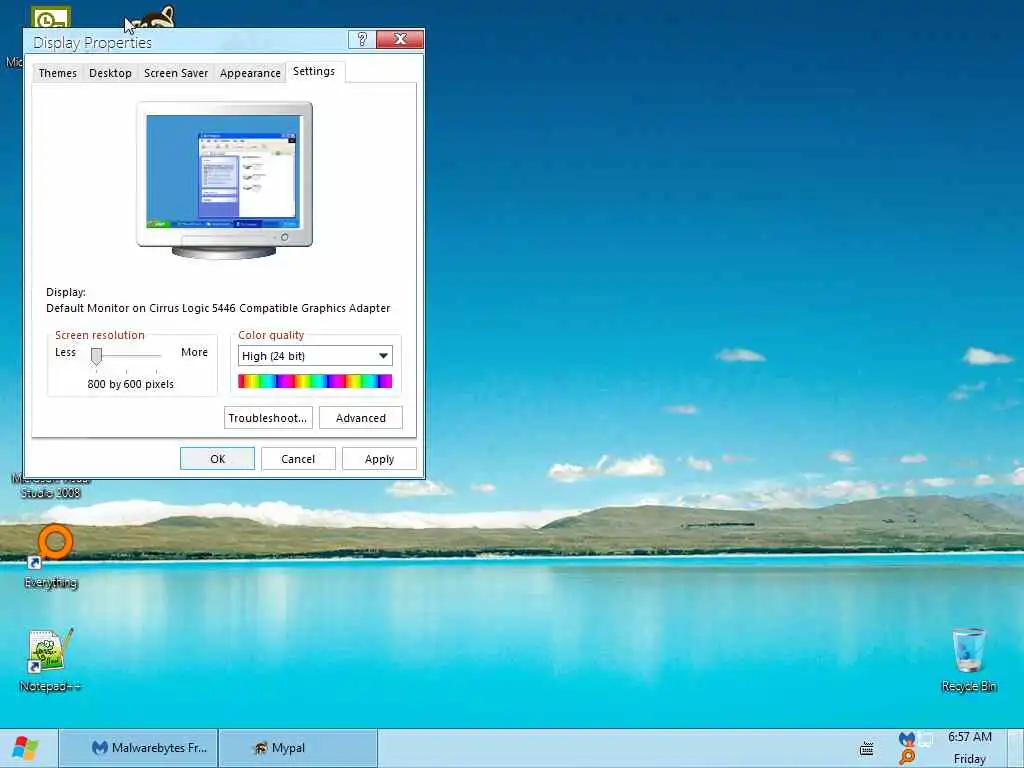Confirm with the OK button
The width and height of the screenshot is (1024, 768).
(x=217, y=459)
